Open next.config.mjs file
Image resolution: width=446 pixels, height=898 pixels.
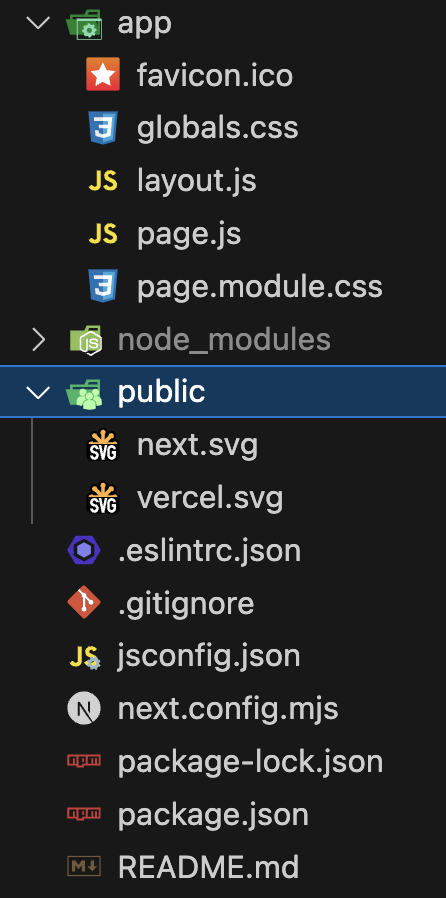228,709
